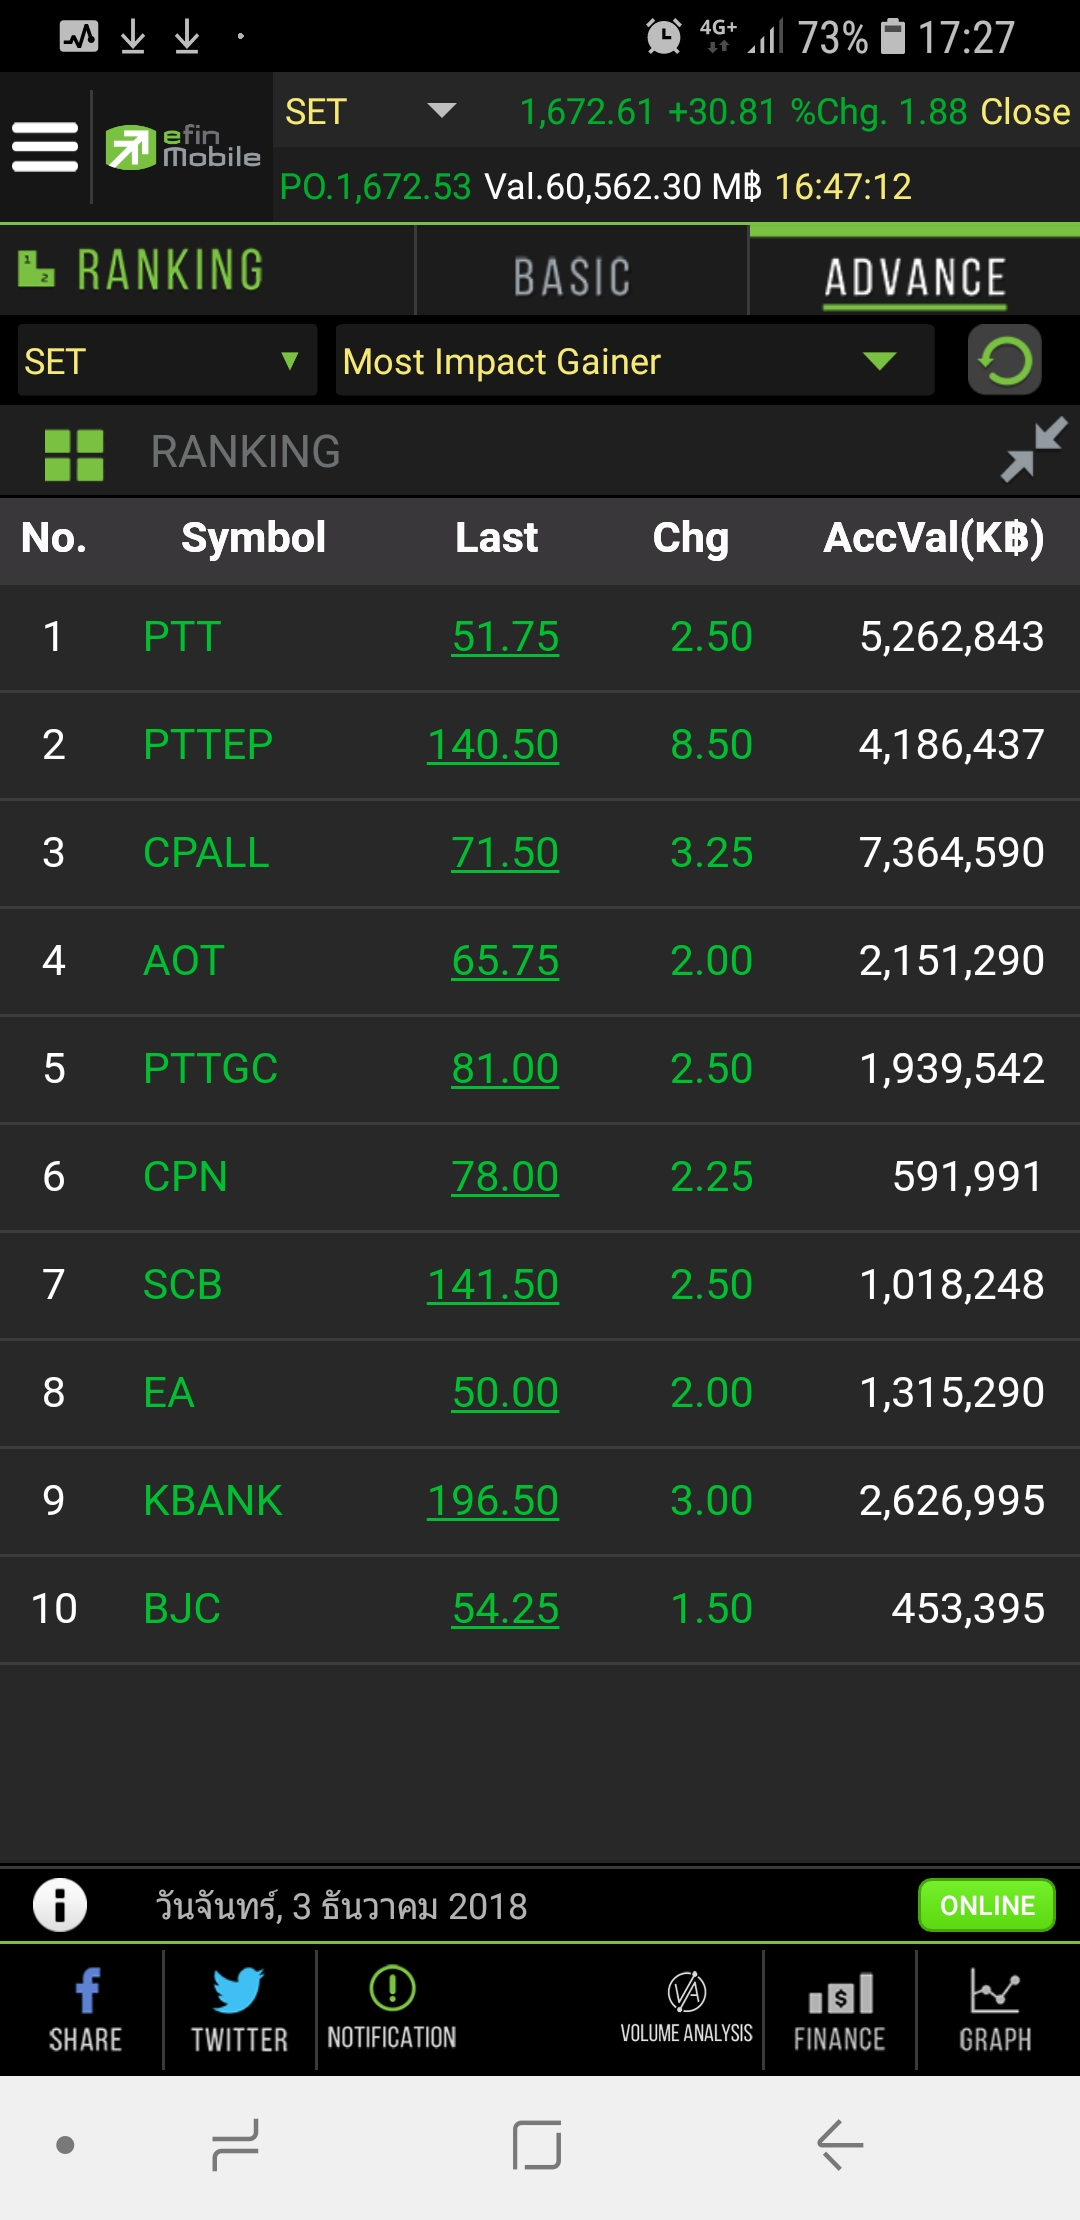
Task: Open the Finance section
Action: tap(840, 2008)
